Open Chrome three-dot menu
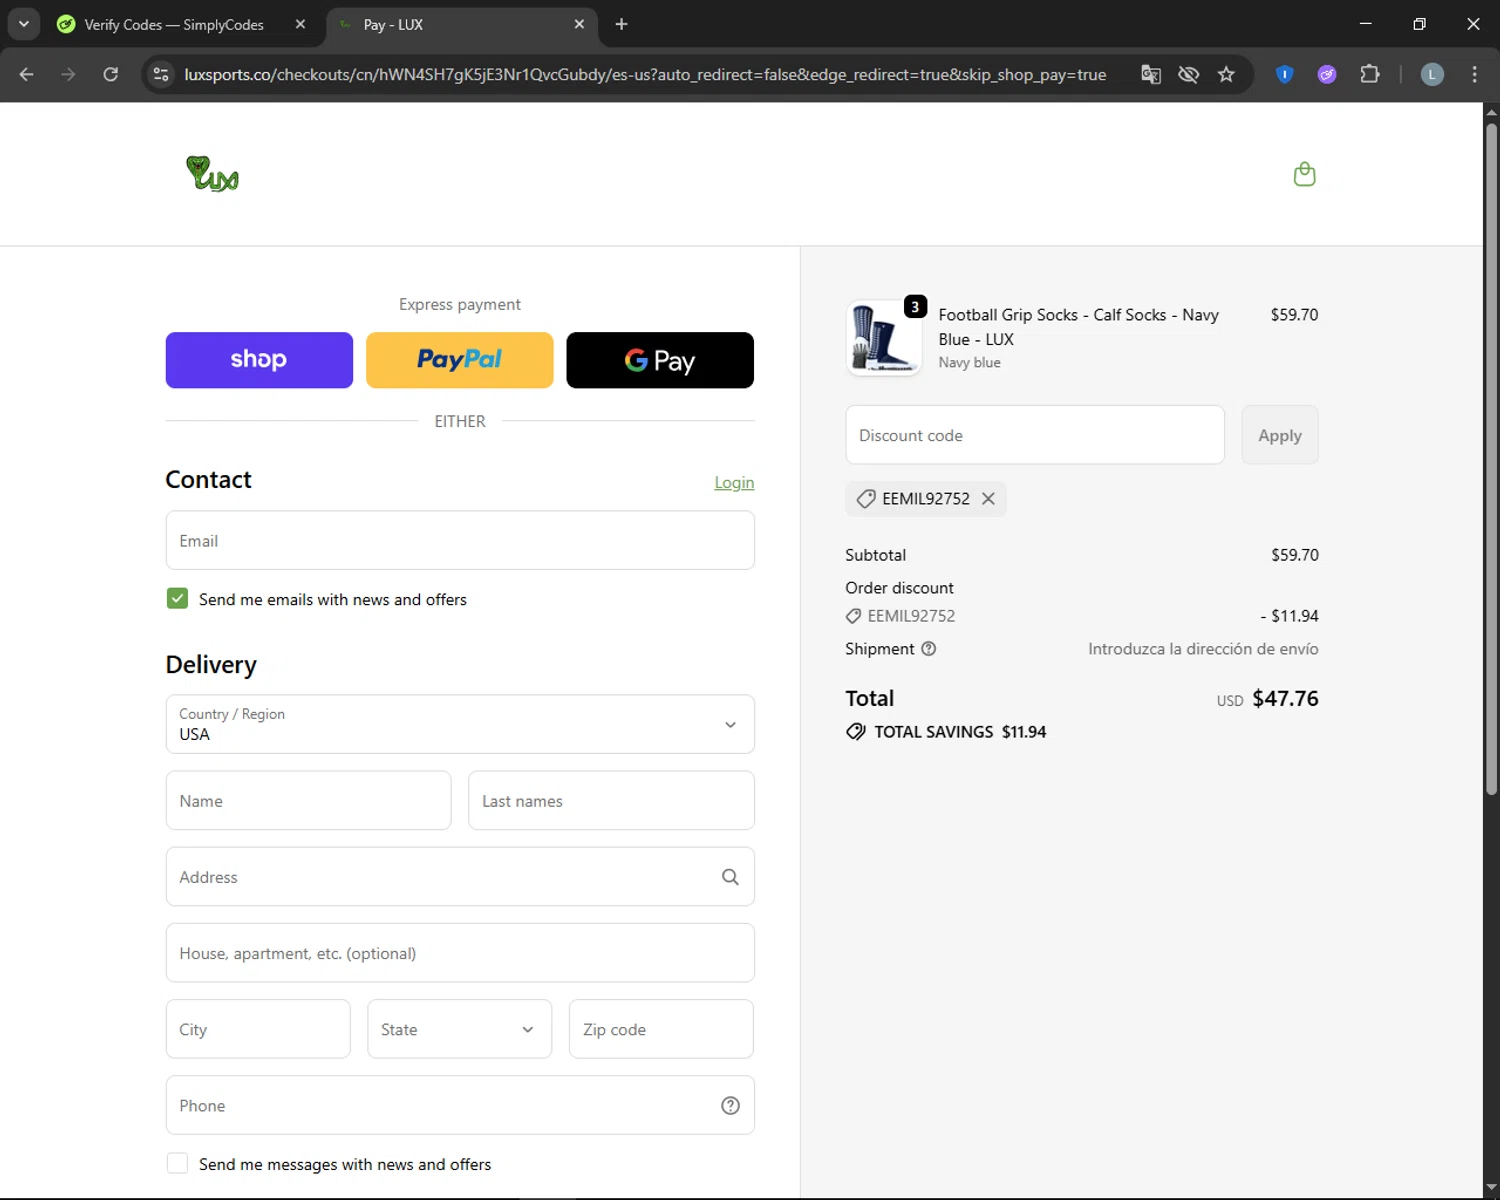The image size is (1500, 1200). coord(1474,74)
